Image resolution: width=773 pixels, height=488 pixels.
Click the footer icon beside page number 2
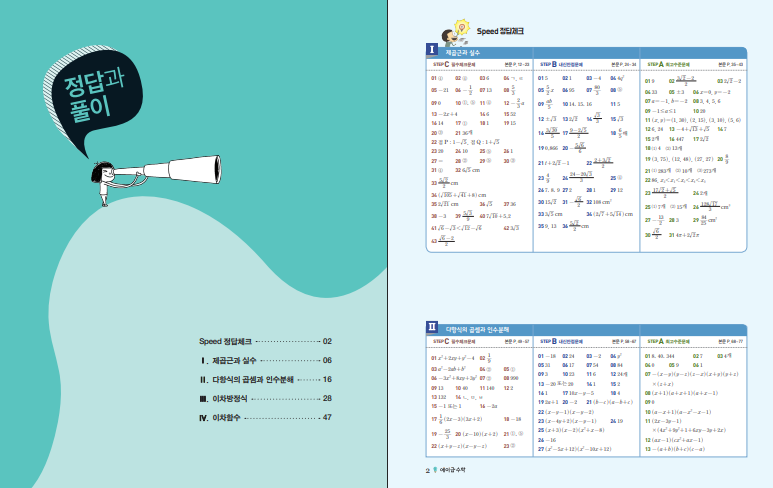[x=435, y=469]
